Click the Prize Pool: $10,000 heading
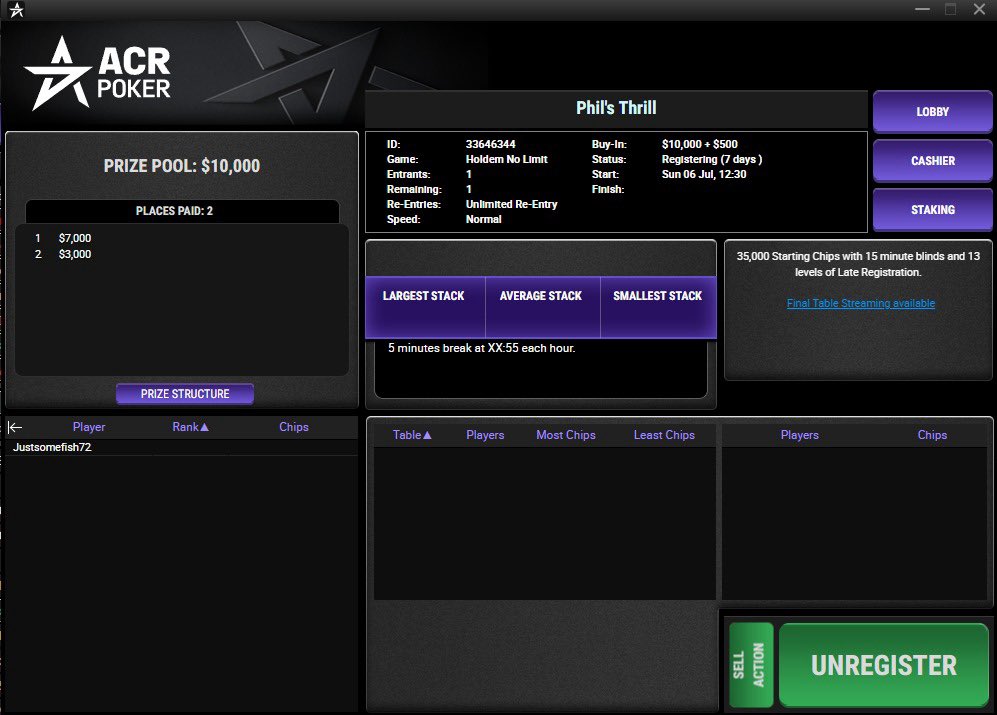The image size is (997, 715). (182, 166)
